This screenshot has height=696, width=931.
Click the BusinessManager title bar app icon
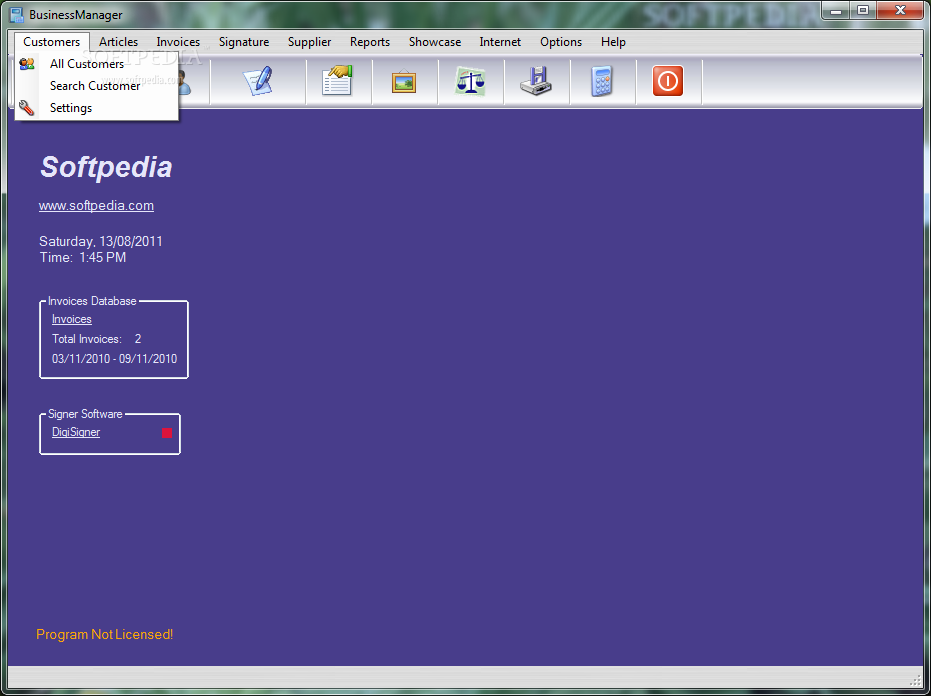tap(17, 14)
